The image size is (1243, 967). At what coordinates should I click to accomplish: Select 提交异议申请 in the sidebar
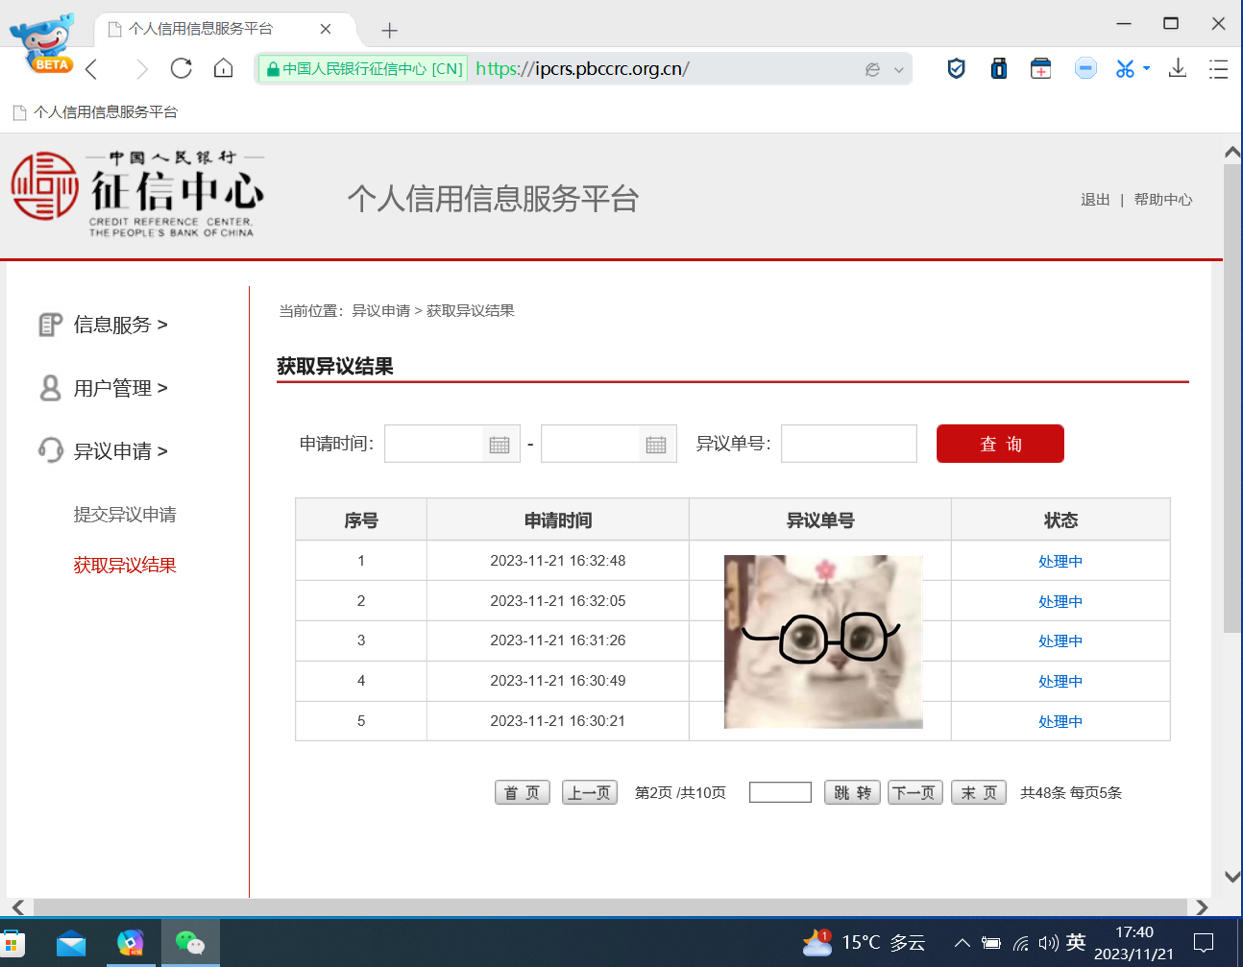pos(125,515)
